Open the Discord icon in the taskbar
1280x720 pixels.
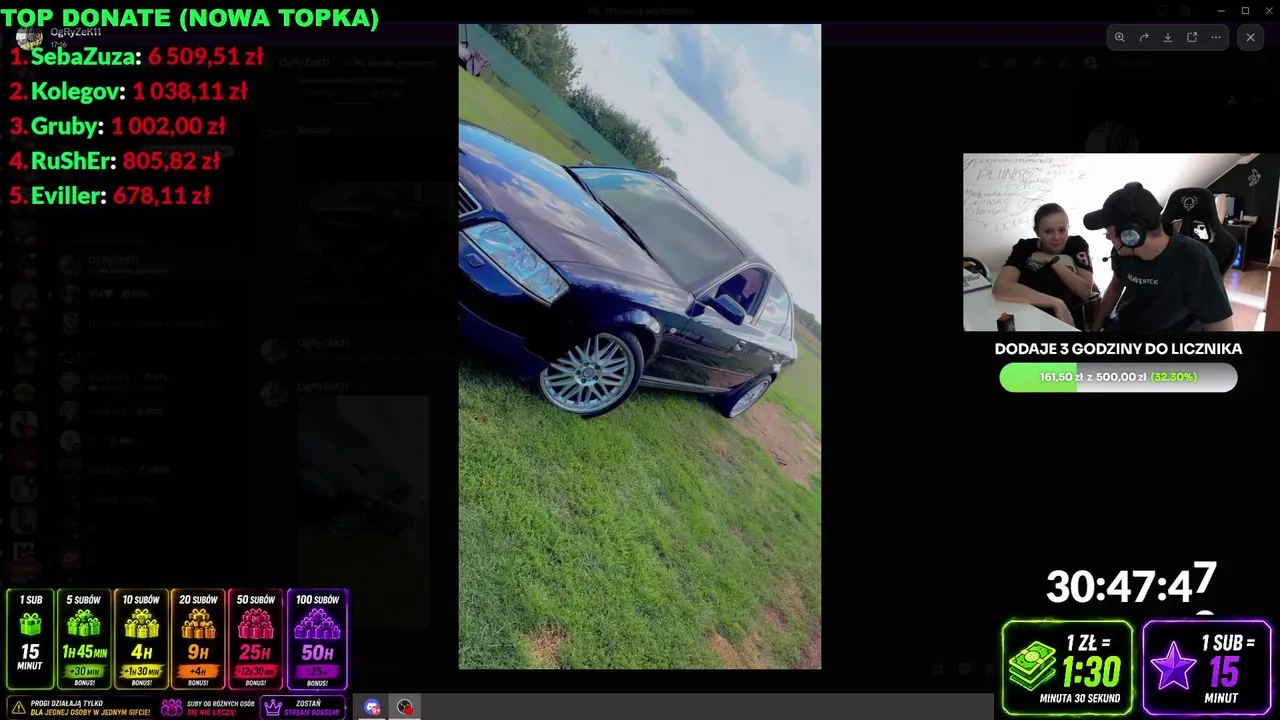point(372,707)
